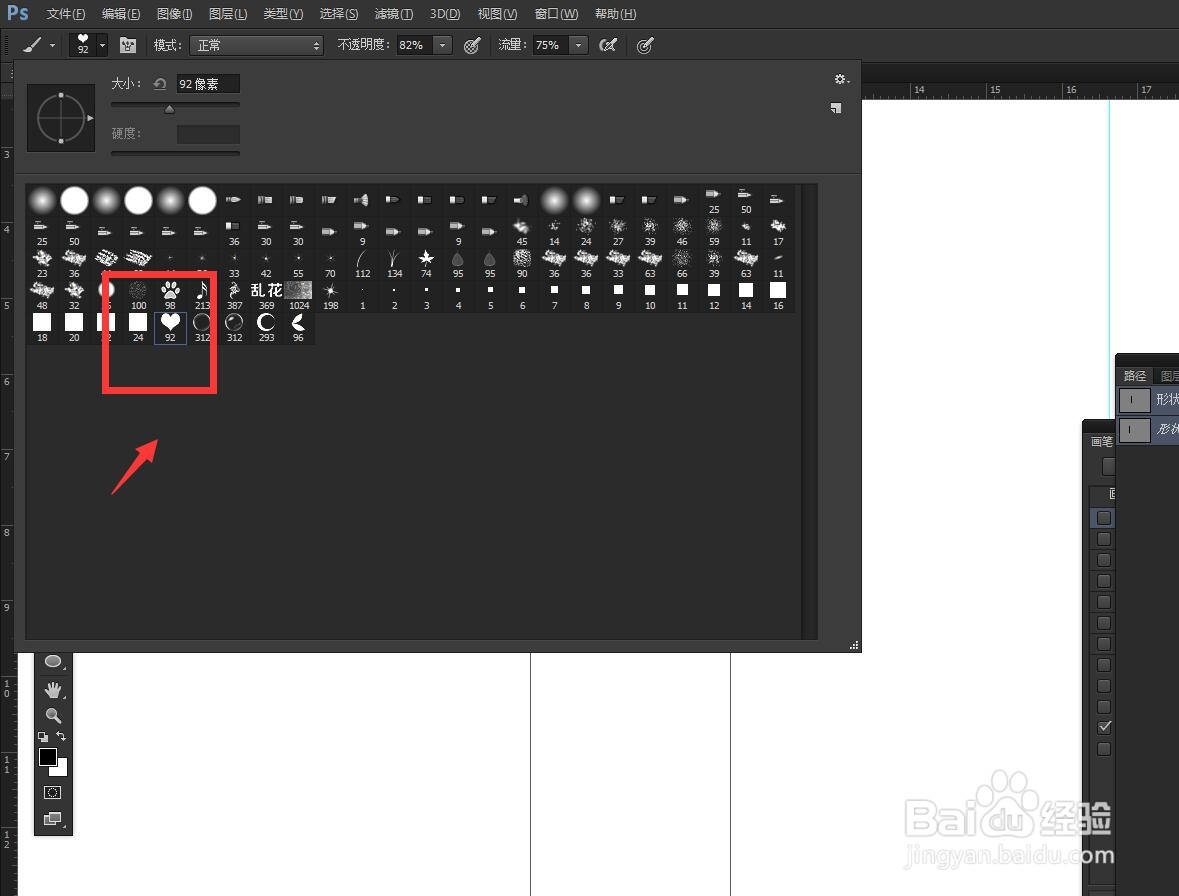Open the 文件 menu
1179x896 pixels.
point(65,14)
